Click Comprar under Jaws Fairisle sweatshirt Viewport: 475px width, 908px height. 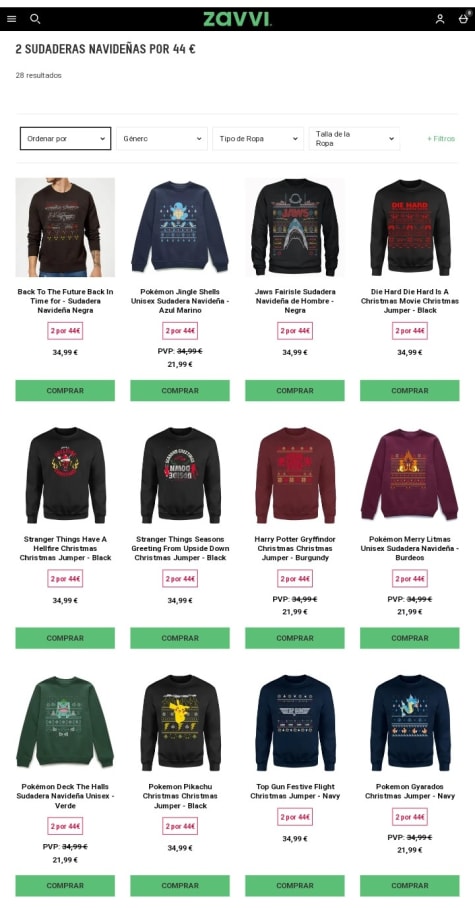tap(295, 390)
